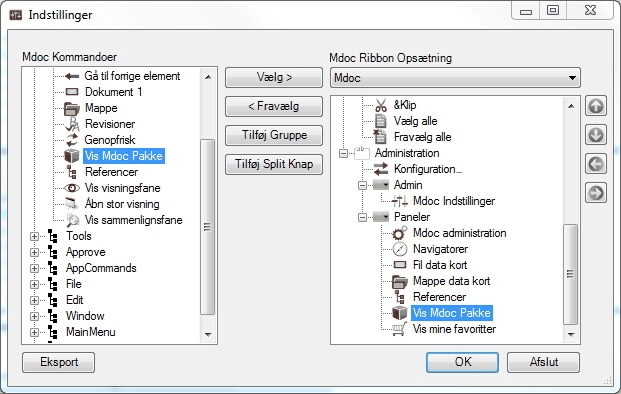Viewport: 621px width, 394px height.
Task: Select the Window label in commands tree
Action: coord(85,316)
